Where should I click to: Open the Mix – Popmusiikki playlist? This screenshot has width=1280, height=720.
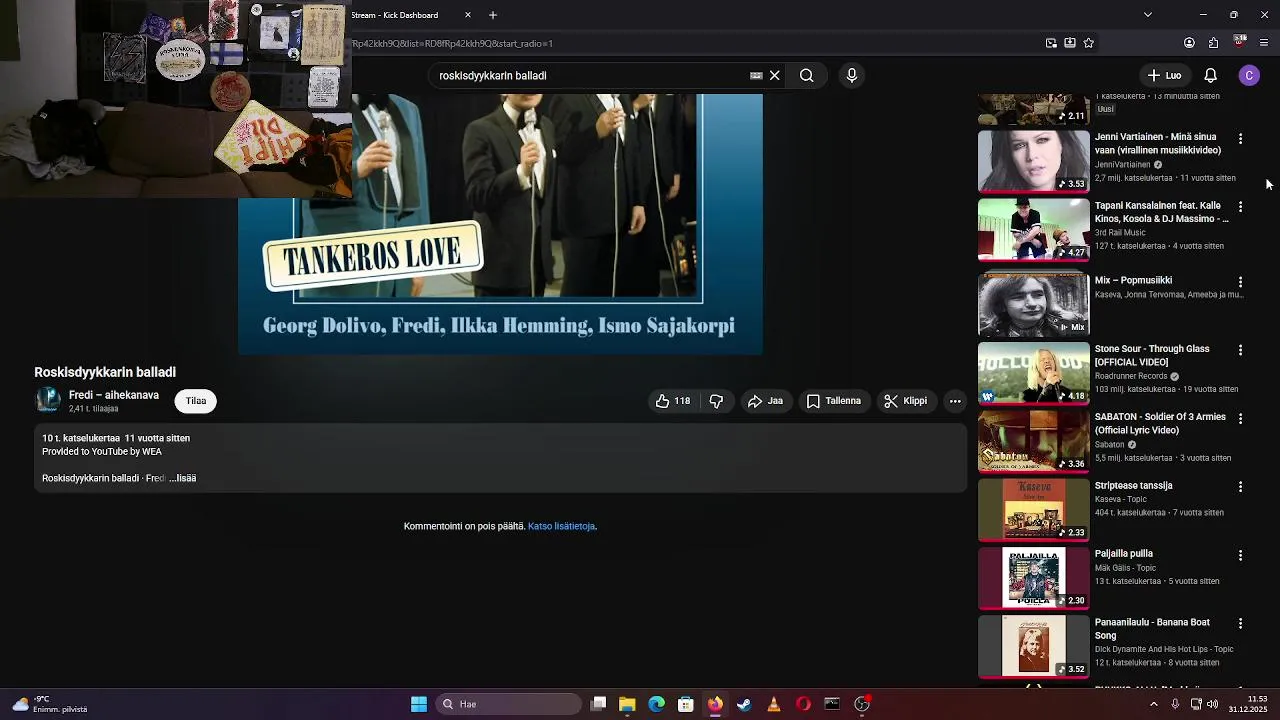point(1133,281)
